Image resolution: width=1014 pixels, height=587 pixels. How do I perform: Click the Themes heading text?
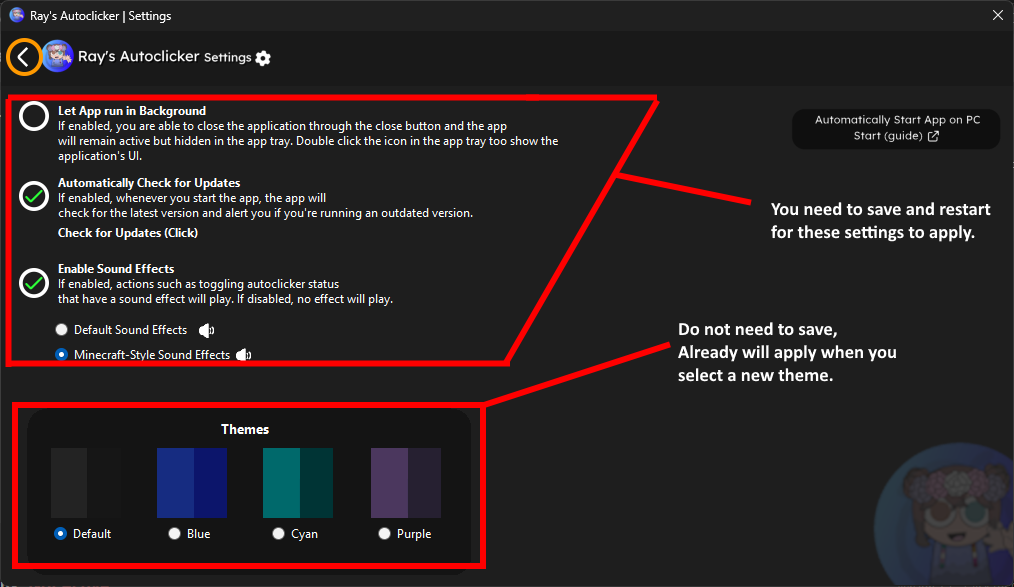(x=245, y=429)
